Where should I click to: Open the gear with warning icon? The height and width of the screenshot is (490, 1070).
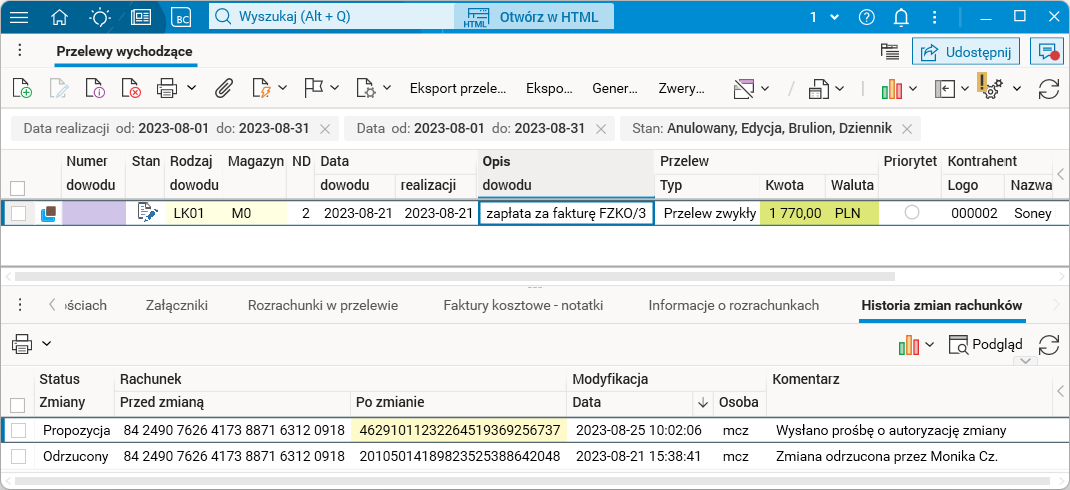990,87
